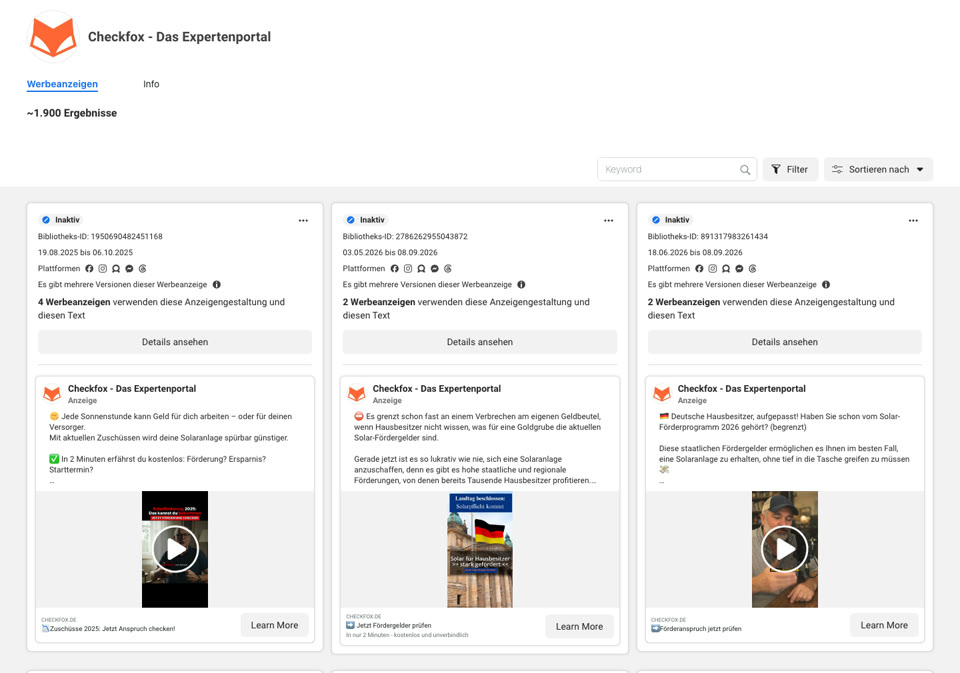Click the Checkfox - Das Expertenportal page title
This screenshot has height=673, width=960.
point(179,37)
